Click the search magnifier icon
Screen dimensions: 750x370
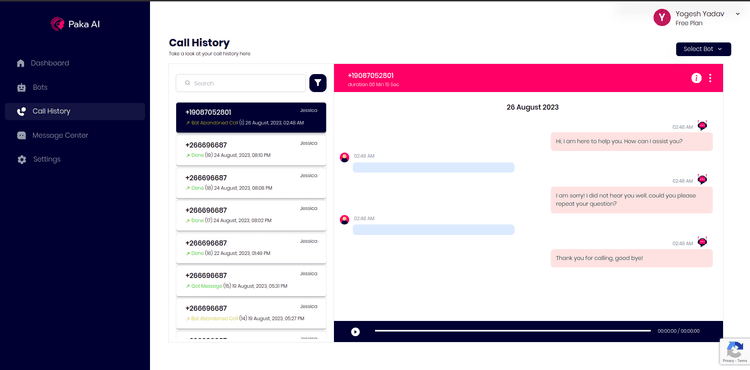[x=188, y=83]
